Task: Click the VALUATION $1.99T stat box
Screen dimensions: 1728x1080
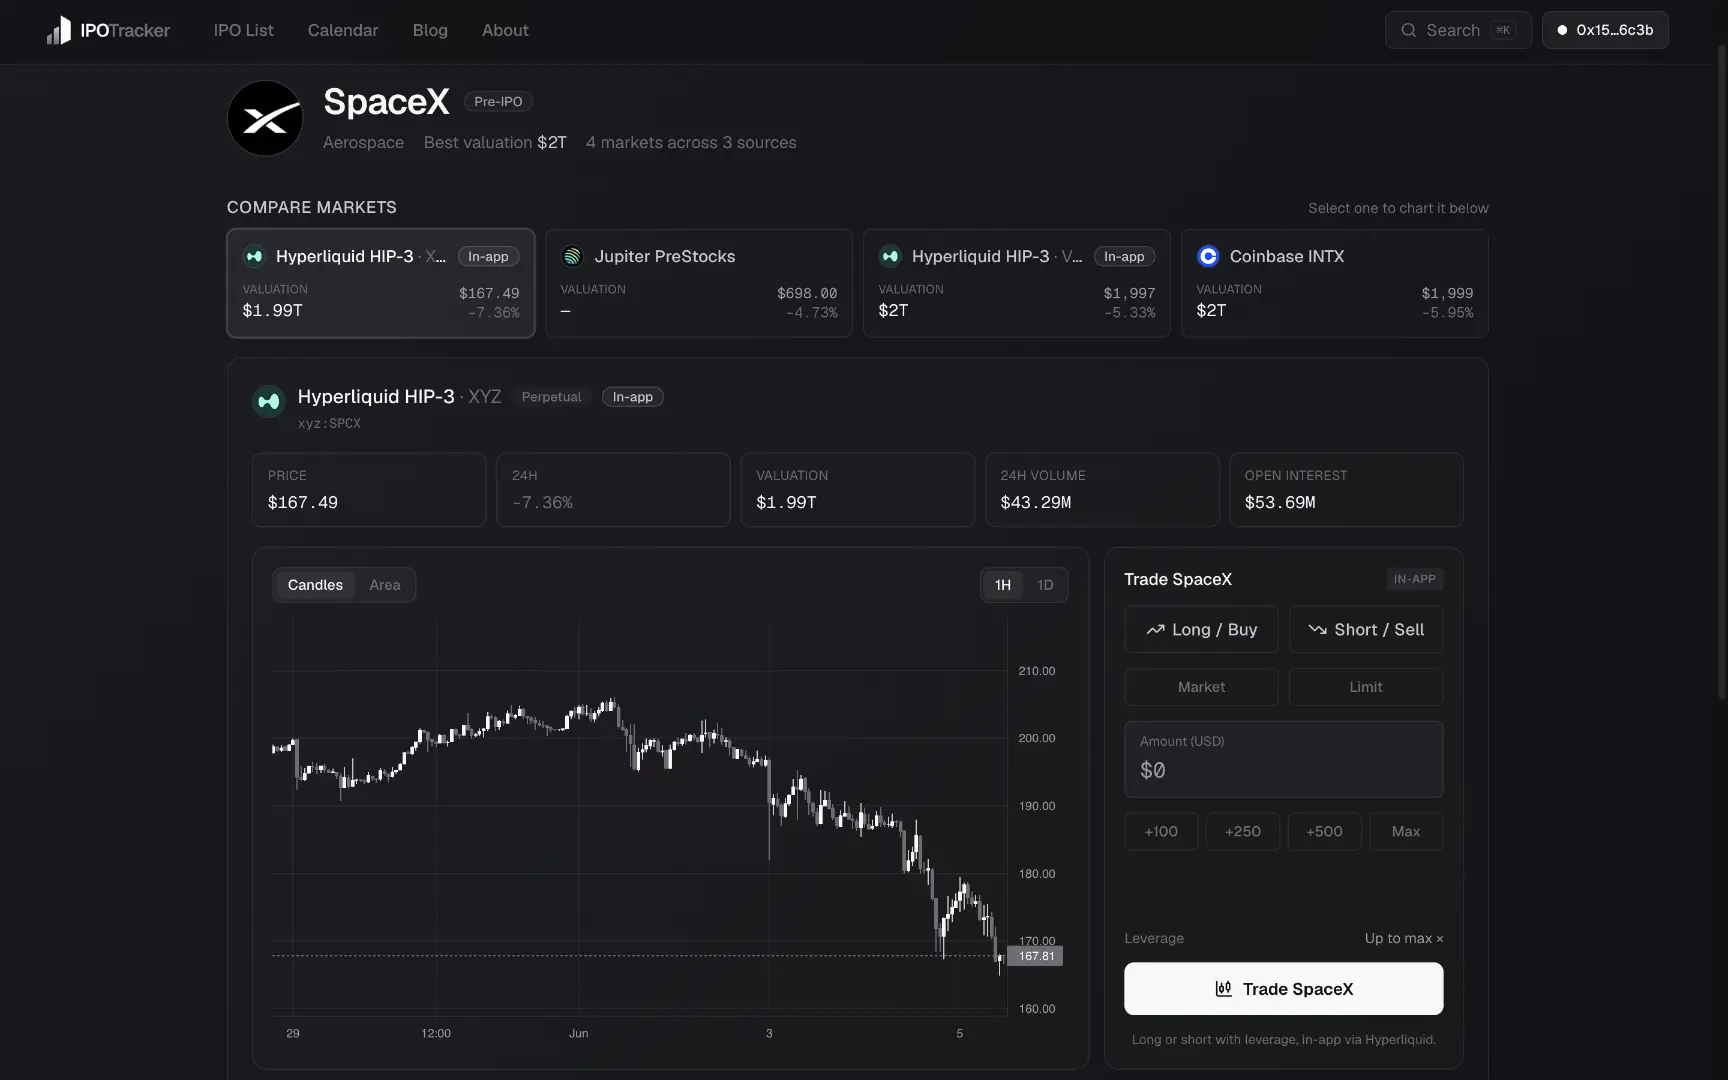Action: (x=857, y=490)
